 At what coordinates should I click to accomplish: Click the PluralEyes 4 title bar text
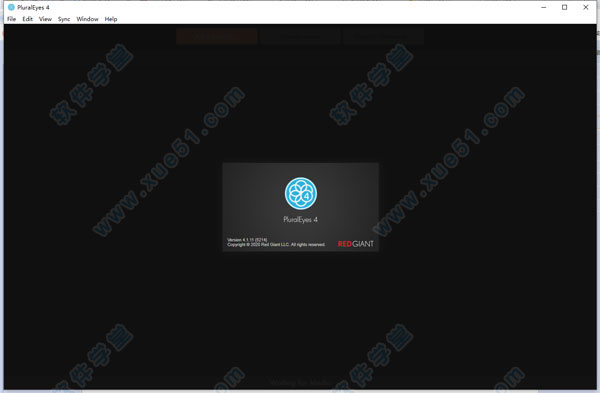point(33,7)
